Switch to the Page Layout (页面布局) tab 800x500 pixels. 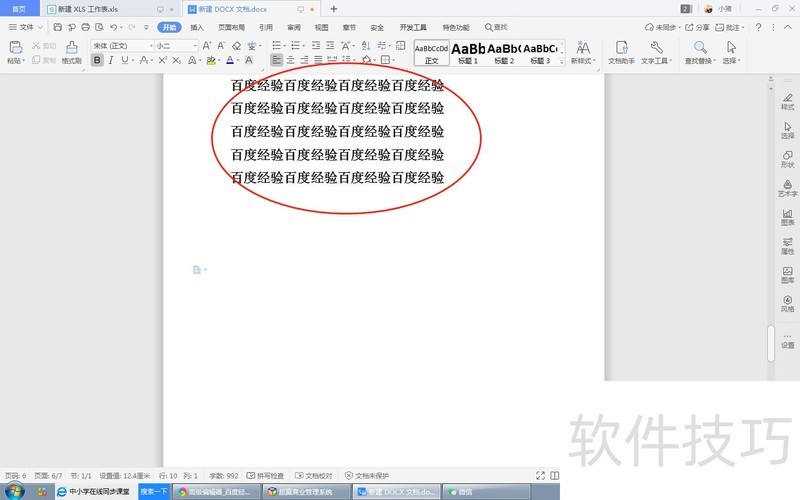[x=232, y=28]
